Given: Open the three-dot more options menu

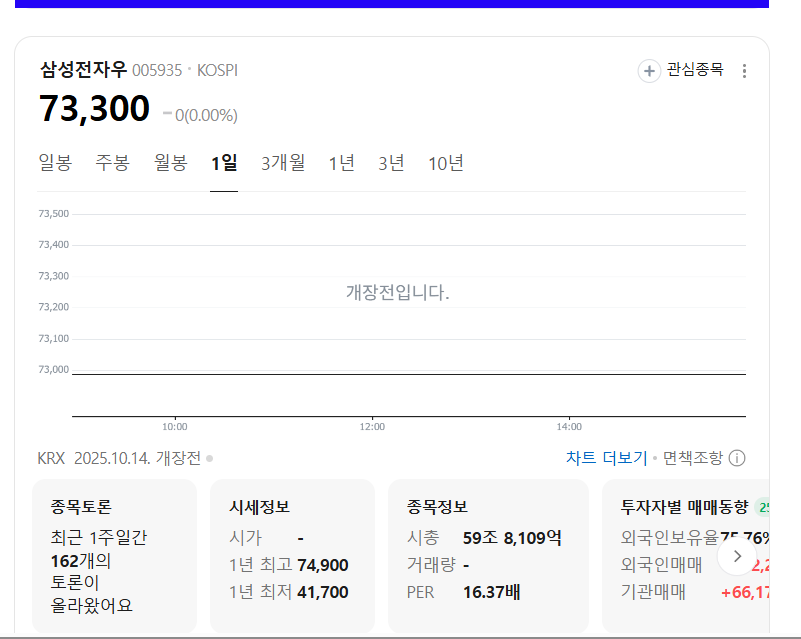Looking at the screenshot, I should (x=744, y=71).
